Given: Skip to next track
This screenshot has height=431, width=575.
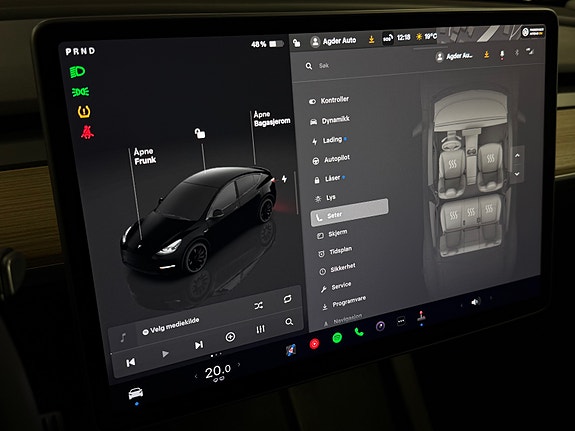Looking at the screenshot, I should pyautogui.click(x=199, y=345).
